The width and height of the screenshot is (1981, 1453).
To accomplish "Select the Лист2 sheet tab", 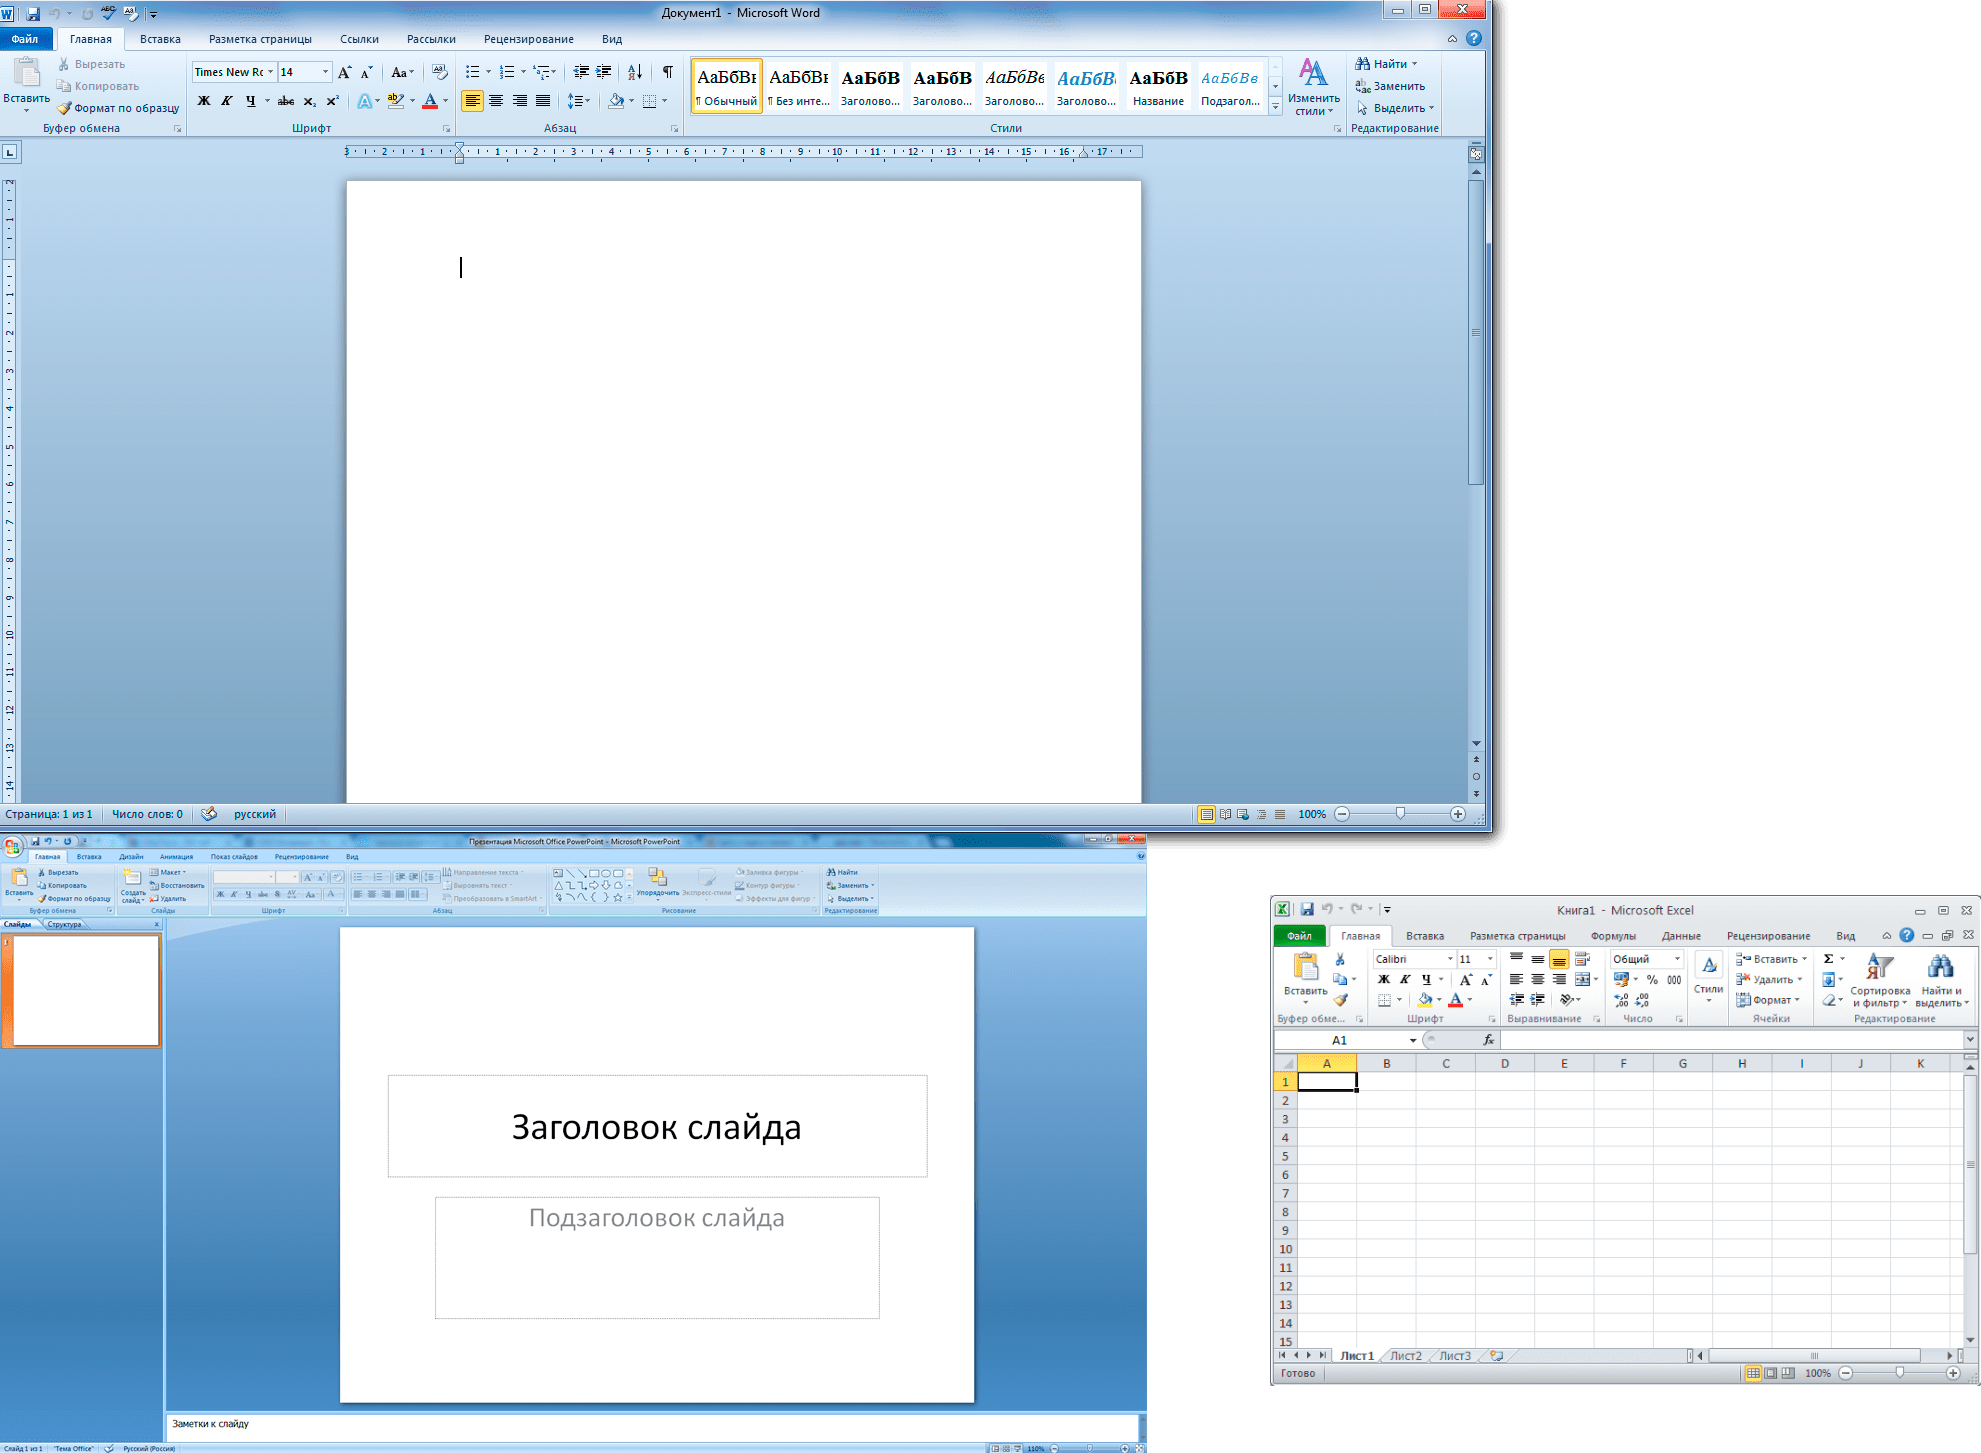I will (1405, 1356).
